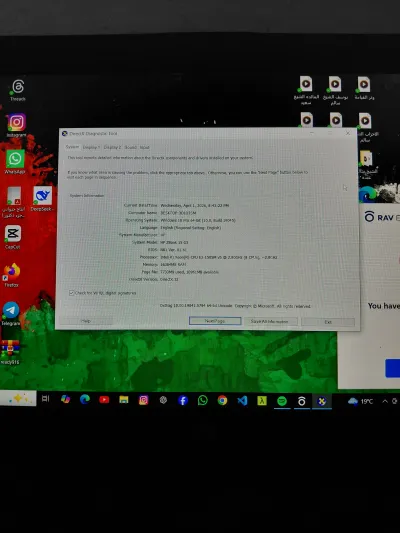Screen dimensions: 400x533
Task: Click the Exit button
Action: (328, 322)
